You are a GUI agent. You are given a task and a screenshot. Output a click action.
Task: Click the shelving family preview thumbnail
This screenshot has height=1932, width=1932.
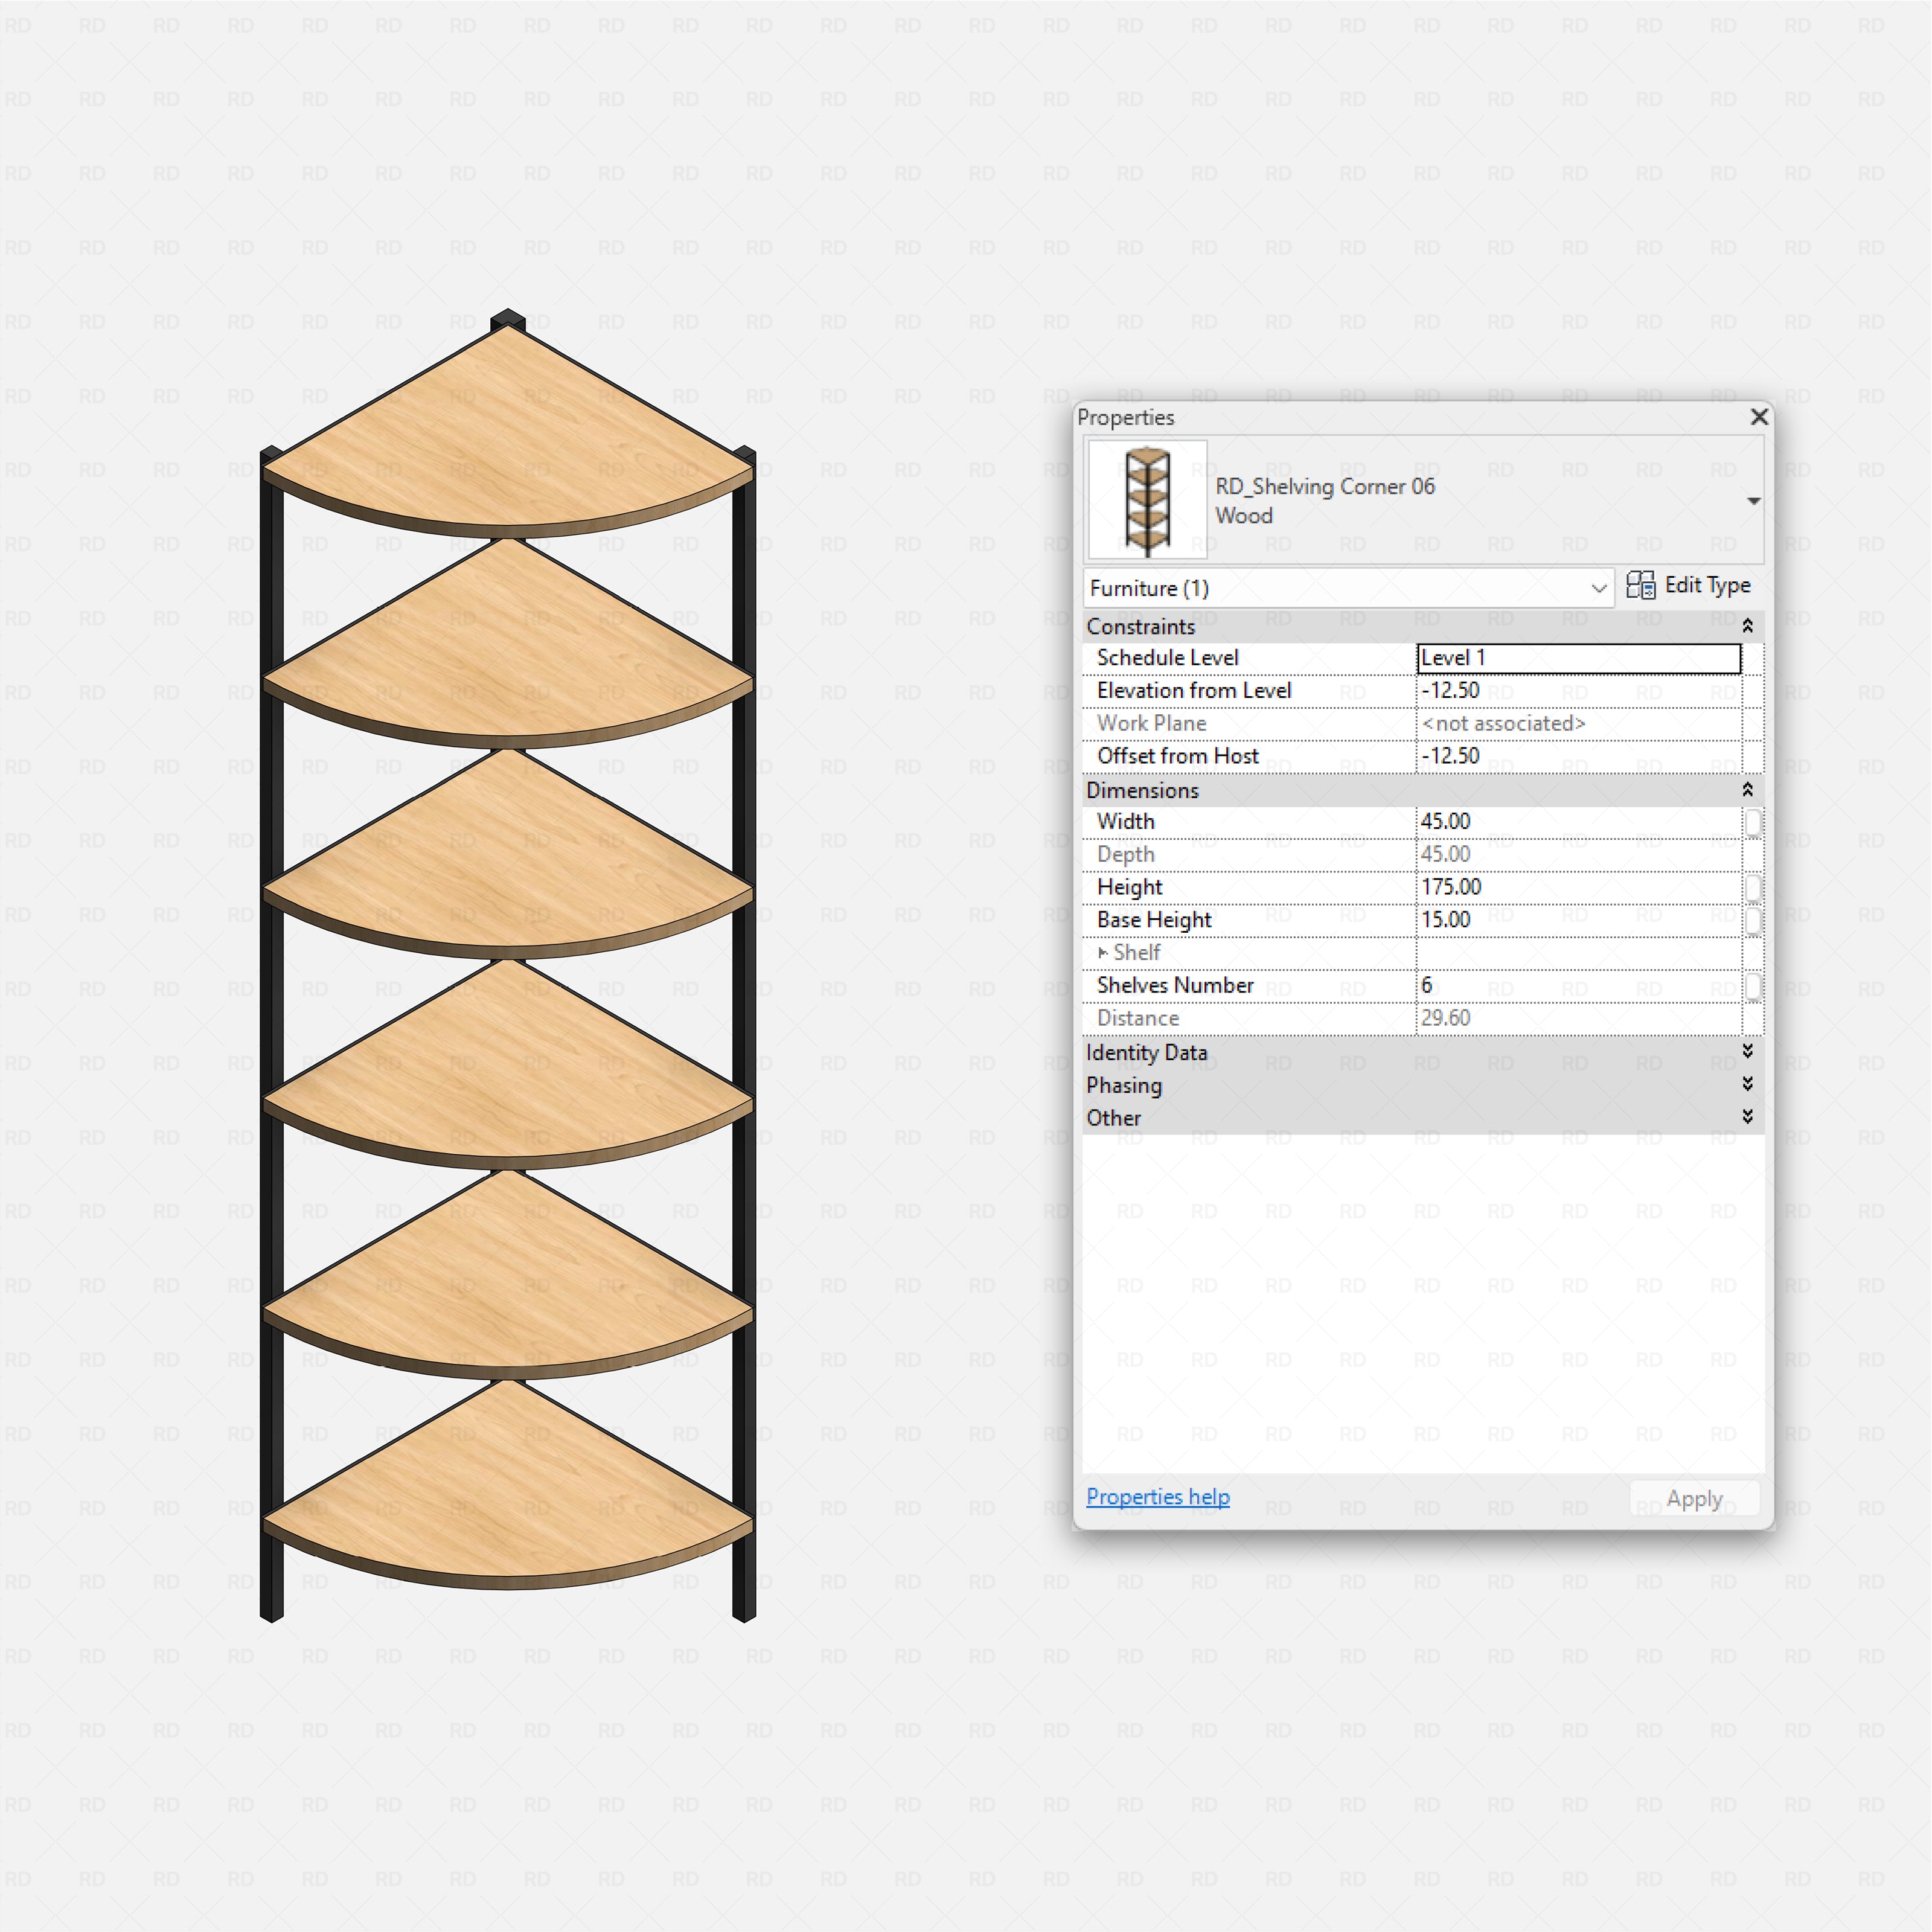(1146, 500)
